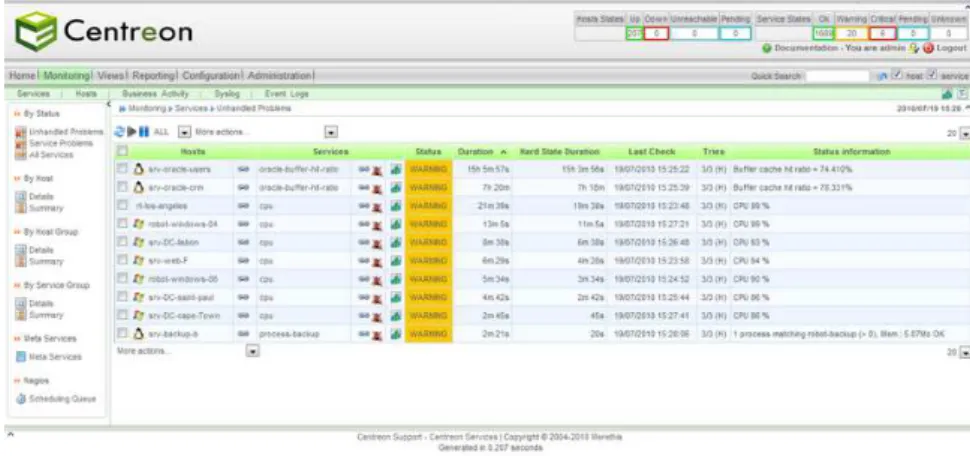Check the srv-oracle-crm row checkbox
Image resolution: width=970 pixels, height=456 pixels.
[122, 187]
